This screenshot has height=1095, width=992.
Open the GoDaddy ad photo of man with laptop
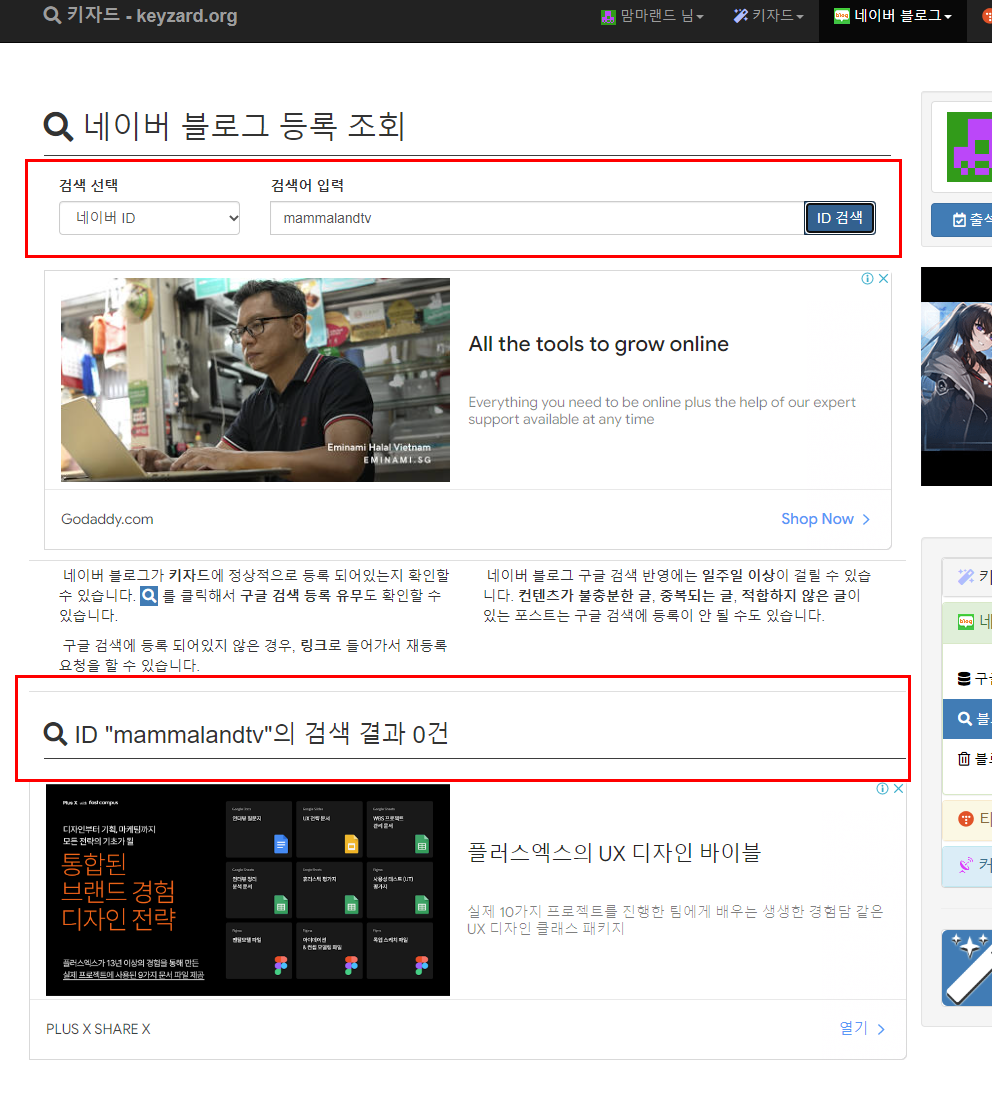pyautogui.click(x=256, y=380)
